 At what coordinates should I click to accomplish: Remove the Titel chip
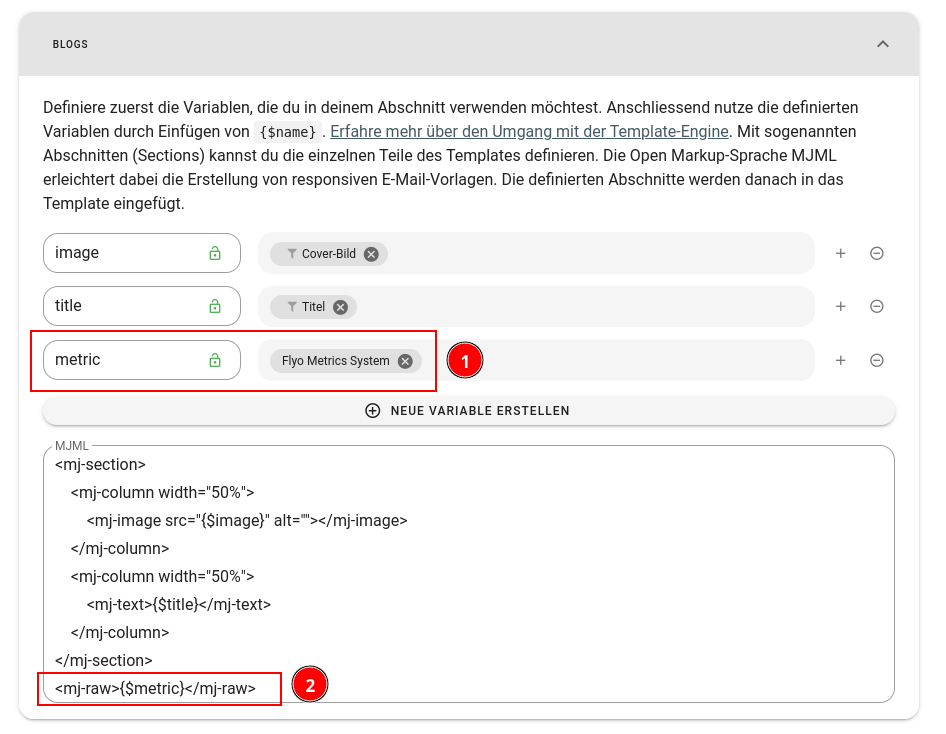click(x=340, y=307)
